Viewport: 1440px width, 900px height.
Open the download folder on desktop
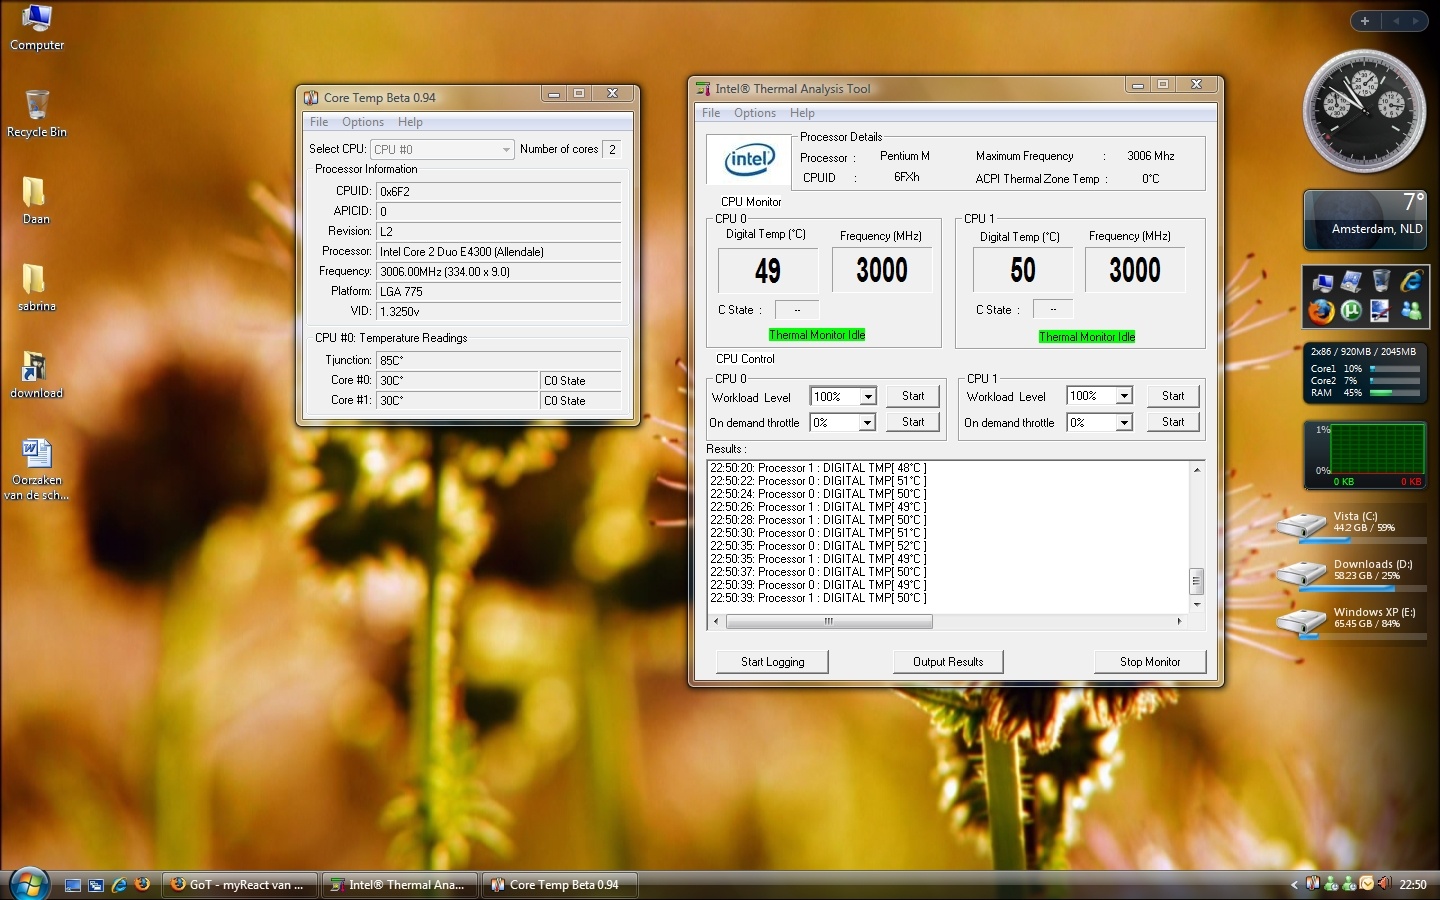coord(36,368)
